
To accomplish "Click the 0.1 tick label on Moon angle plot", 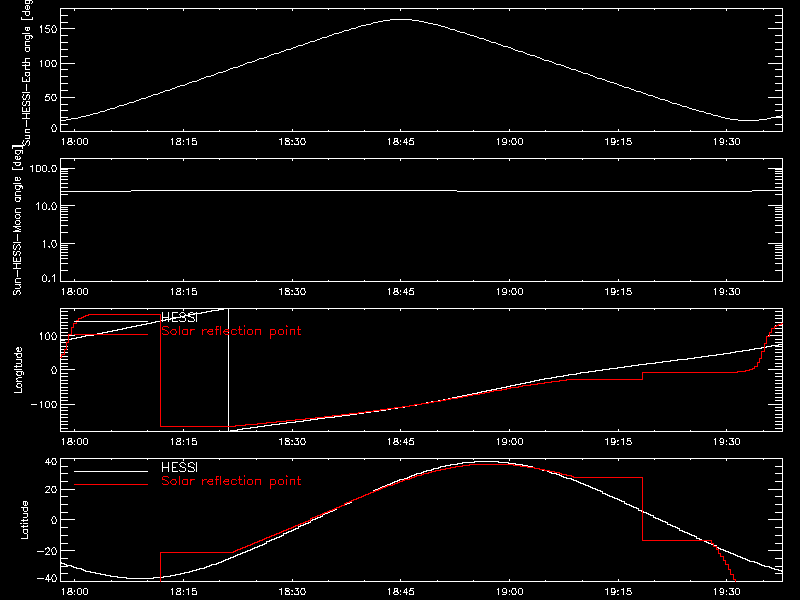I will click(x=49, y=279).
